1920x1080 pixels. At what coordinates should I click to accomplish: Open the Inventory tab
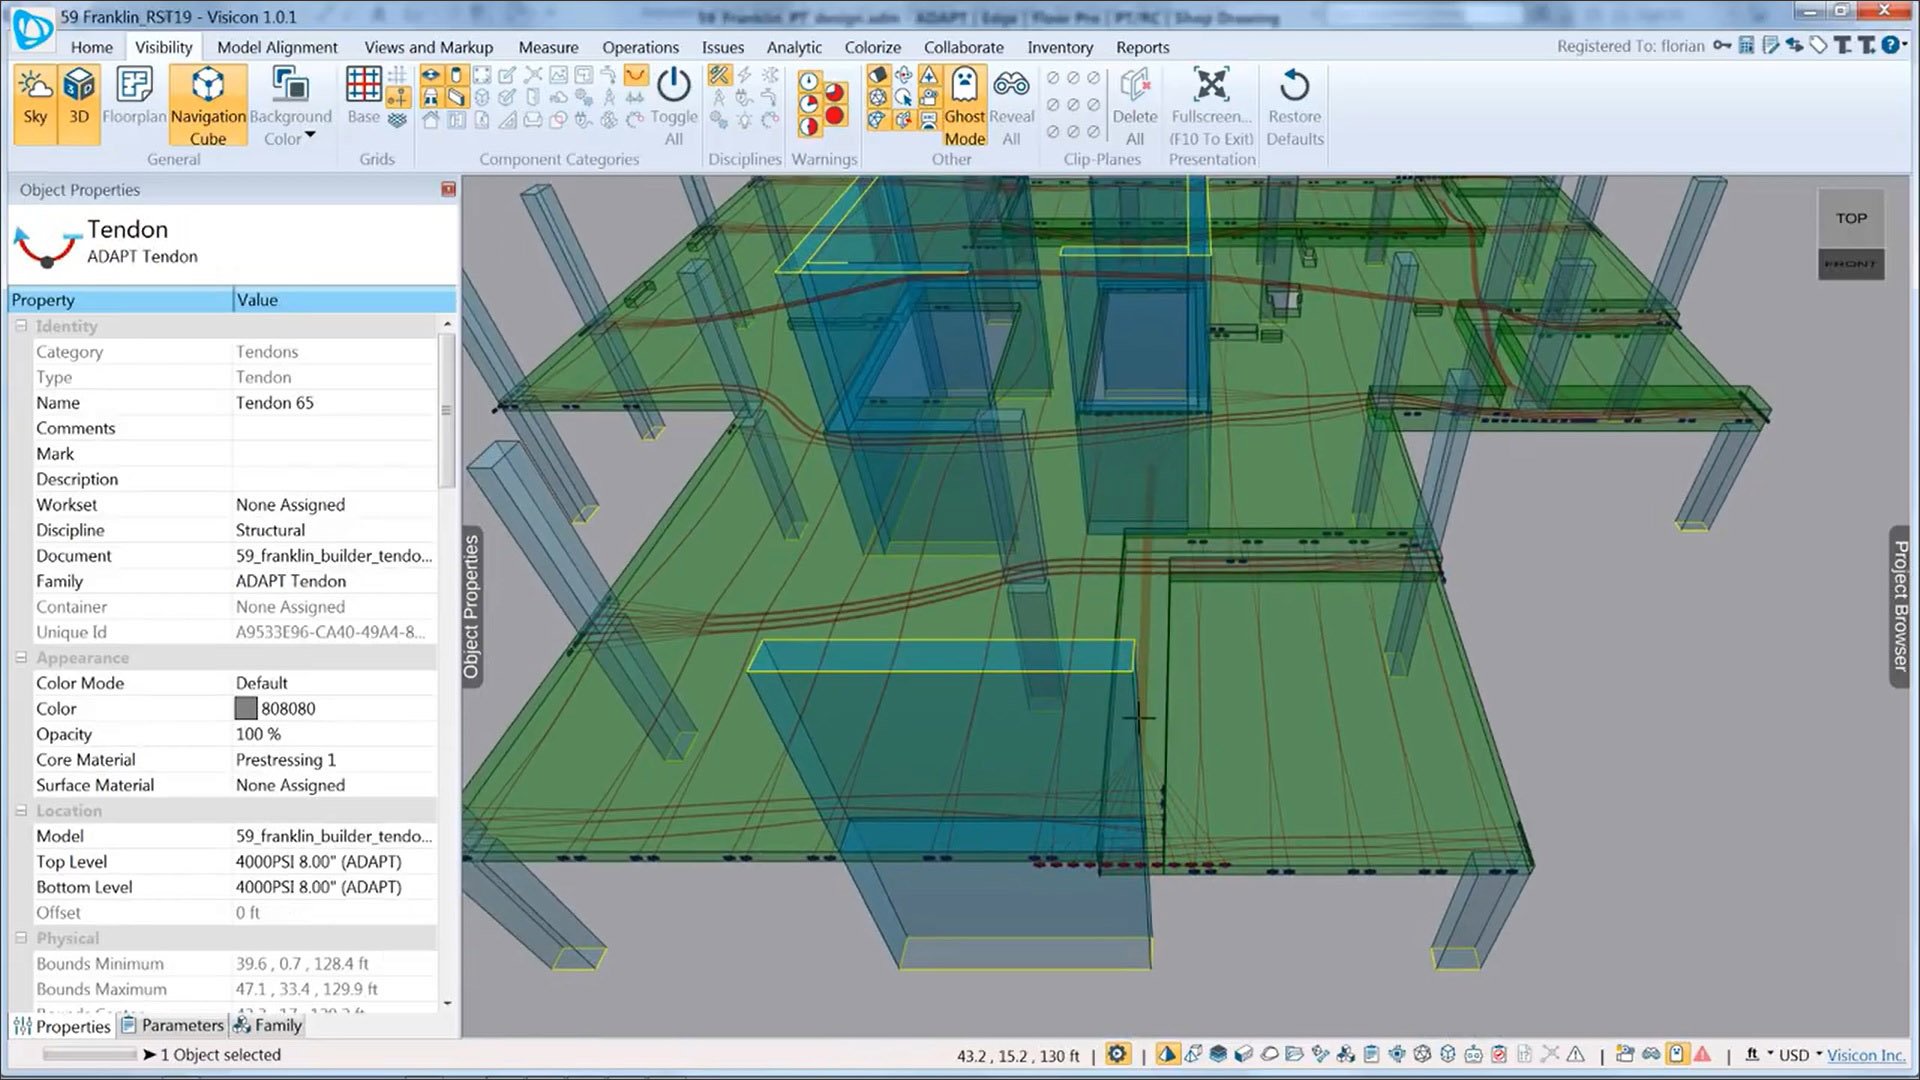tap(1060, 47)
